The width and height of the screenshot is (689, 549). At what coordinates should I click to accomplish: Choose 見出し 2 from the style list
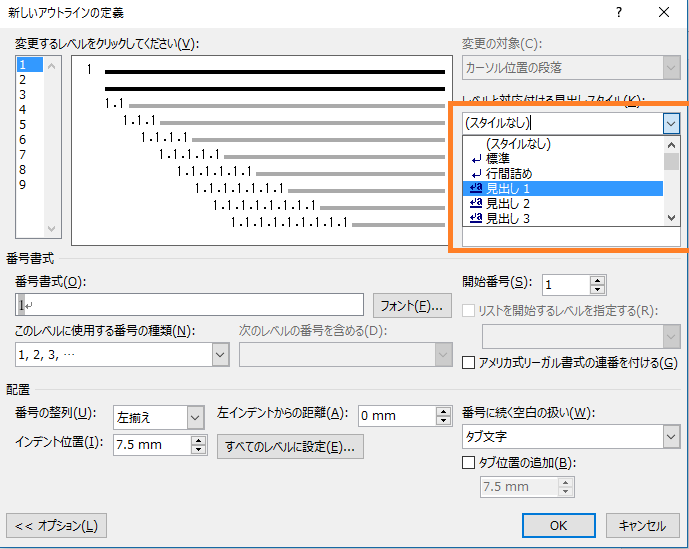(x=562, y=204)
